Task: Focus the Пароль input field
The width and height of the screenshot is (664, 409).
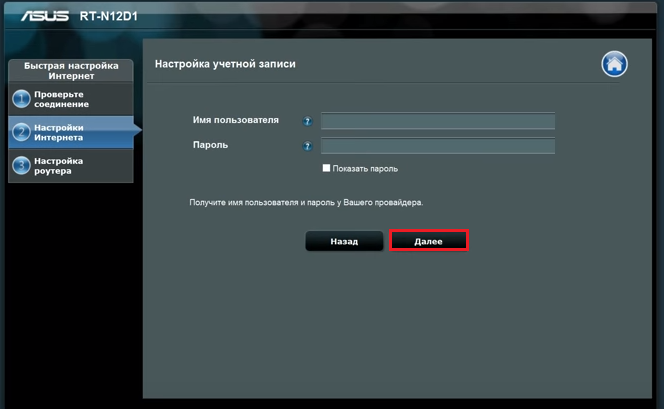Action: 437,146
